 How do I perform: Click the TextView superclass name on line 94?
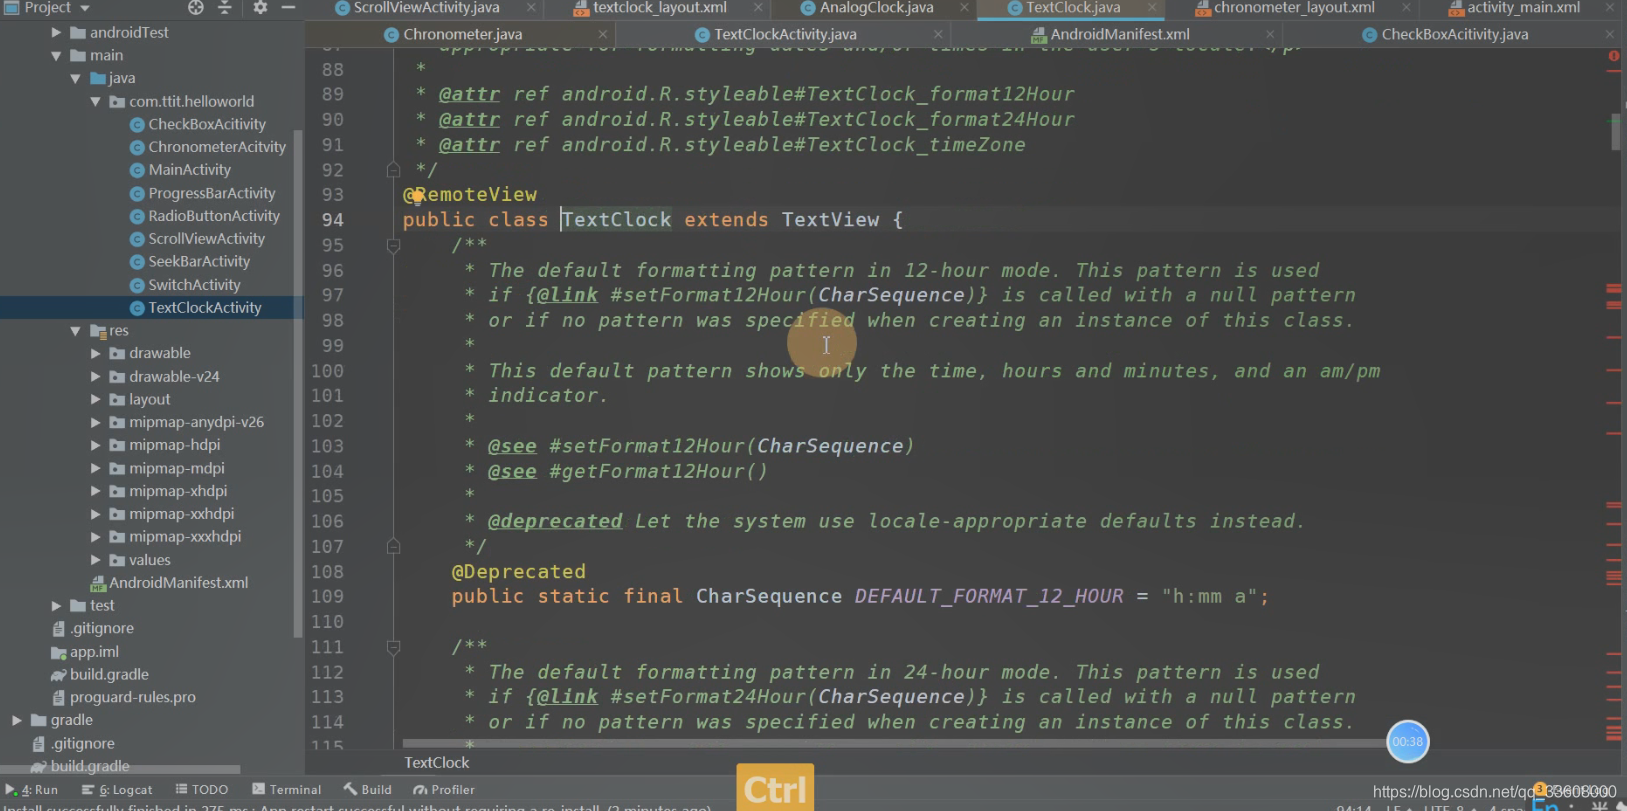830,220
